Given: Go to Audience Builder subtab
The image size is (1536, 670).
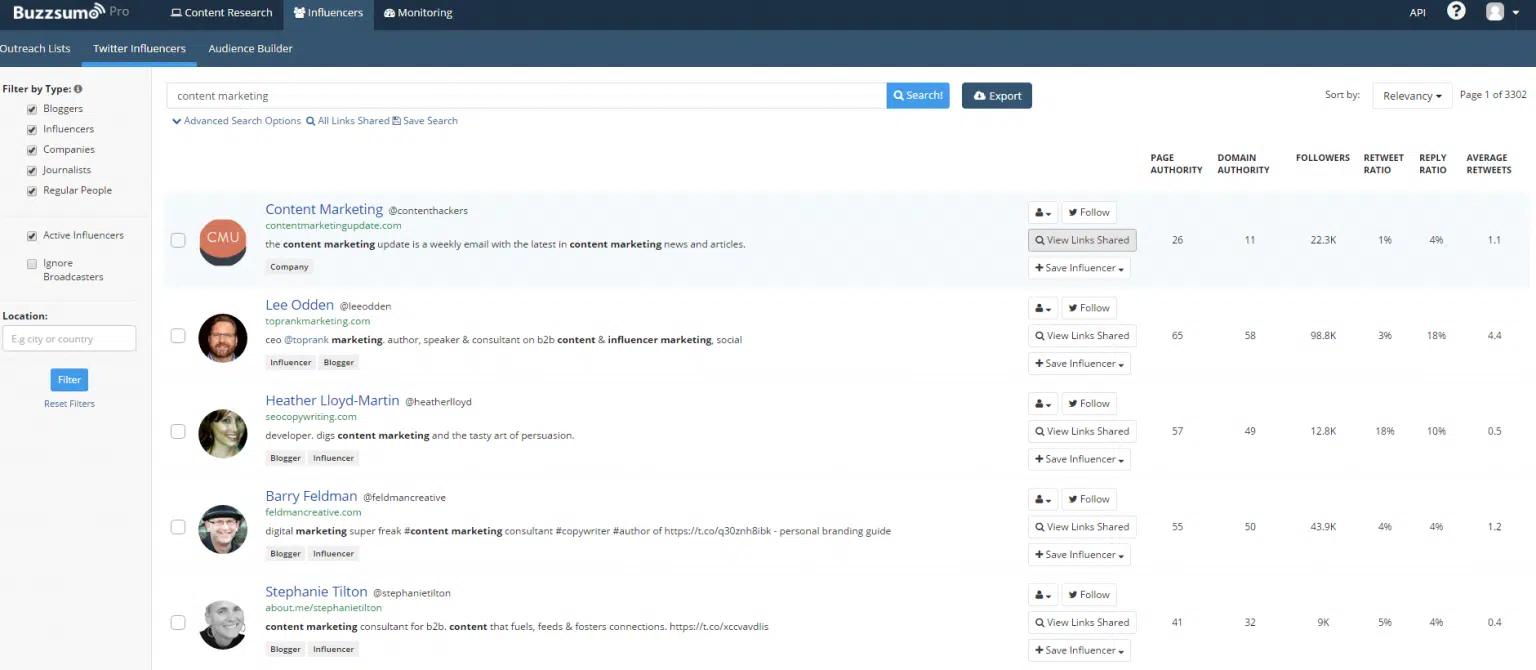Looking at the screenshot, I should [x=250, y=48].
